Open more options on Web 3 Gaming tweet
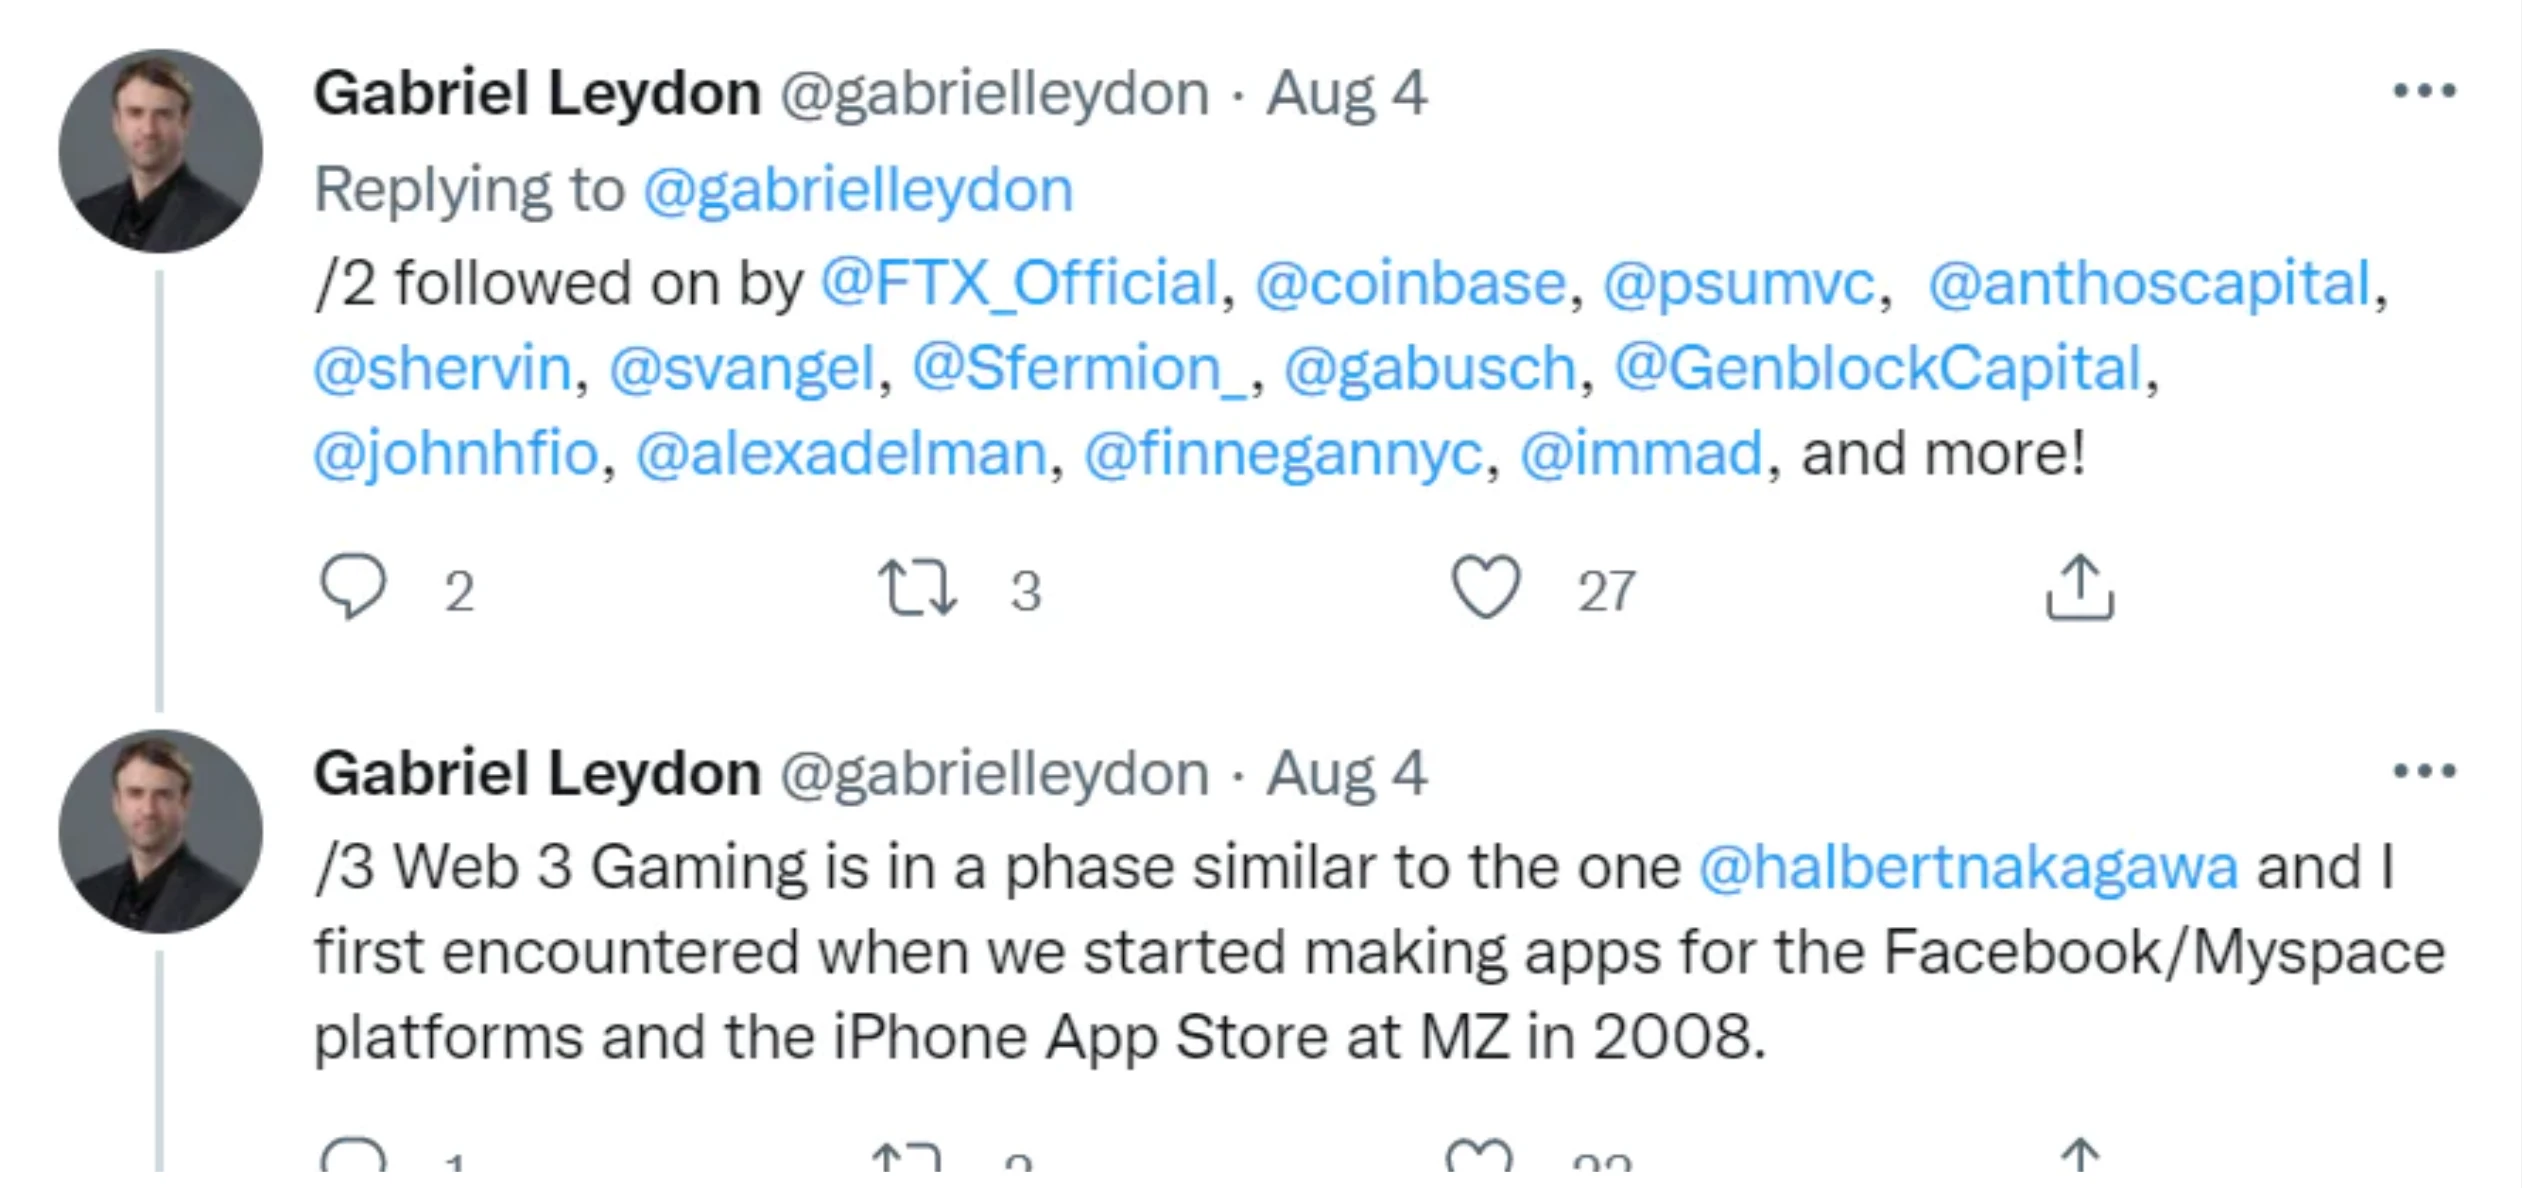The height and width of the screenshot is (1188, 2522). point(2424,771)
